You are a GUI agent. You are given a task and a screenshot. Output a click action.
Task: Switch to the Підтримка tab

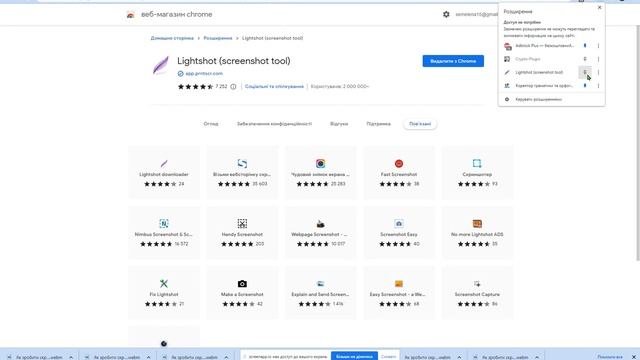click(x=378, y=124)
